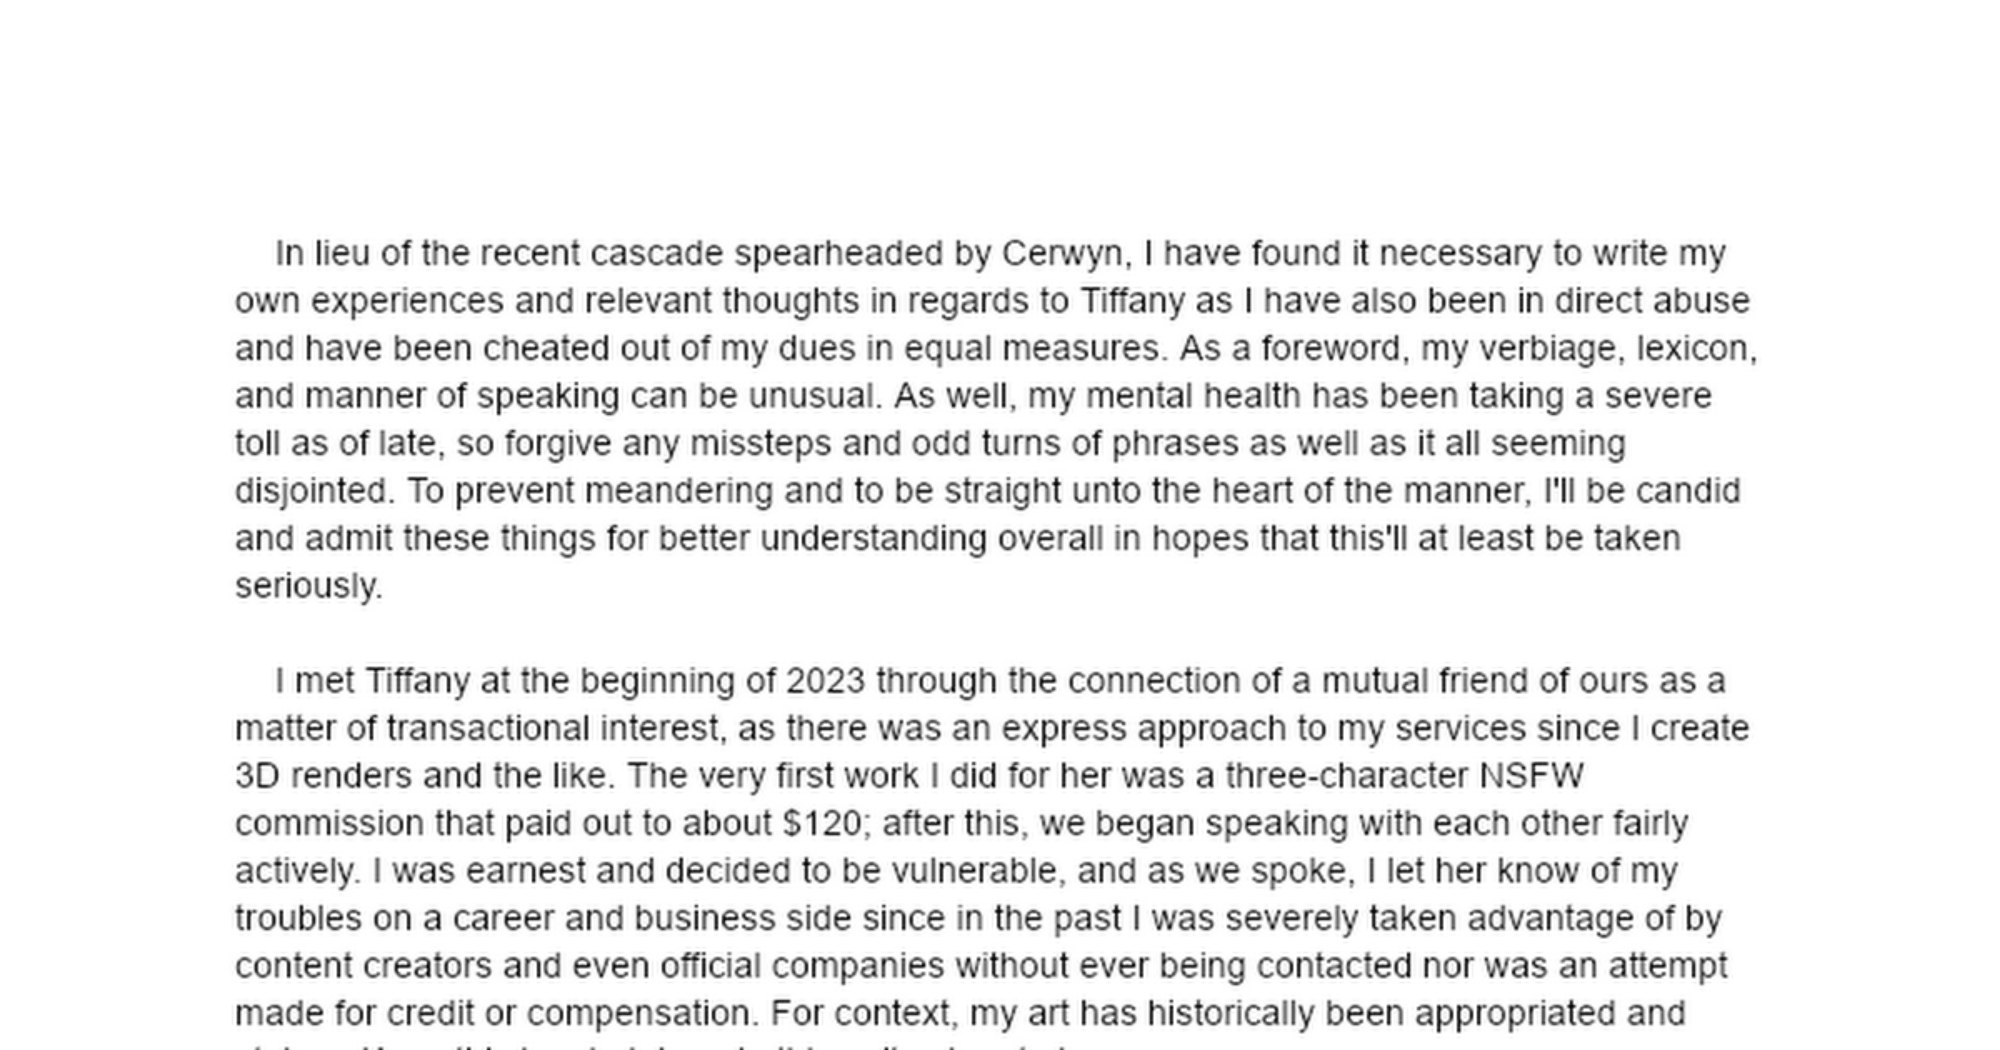Click the amount "$120" in the text
The image size is (2000, 1050).
[x=821, y=824]
